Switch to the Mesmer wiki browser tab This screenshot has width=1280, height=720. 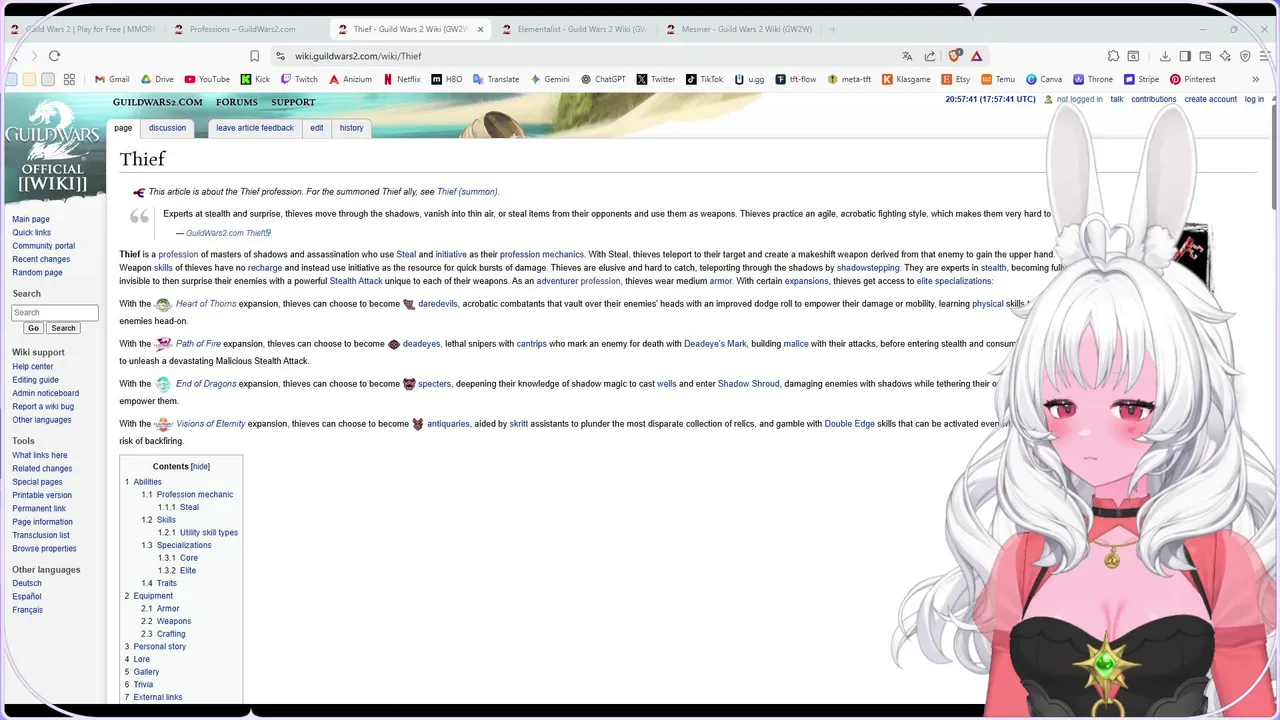[x=738, y=29]
